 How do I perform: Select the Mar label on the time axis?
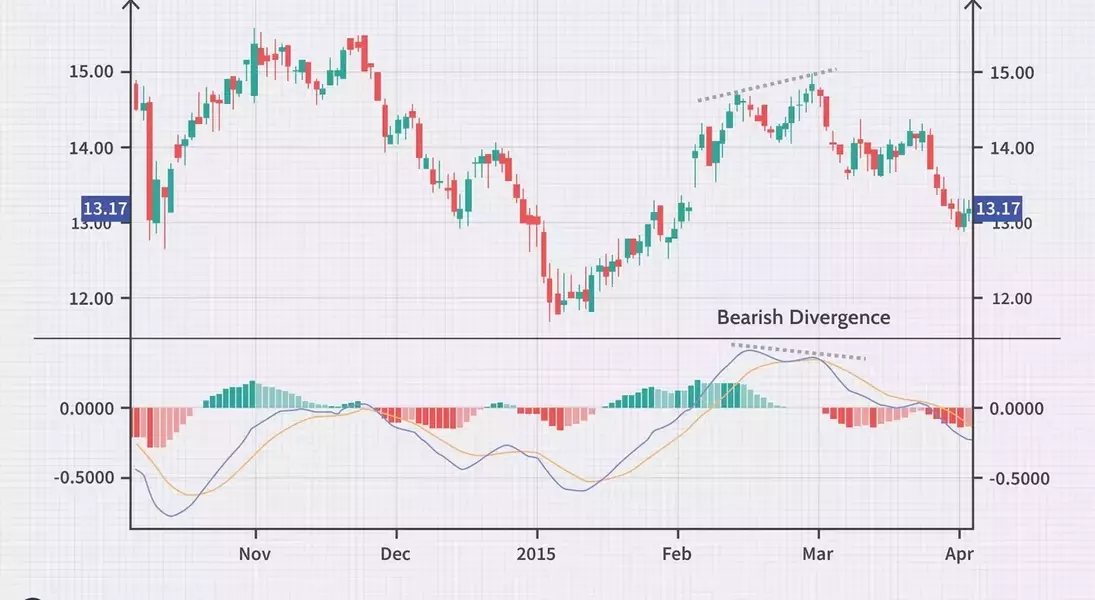pos(818,555)
